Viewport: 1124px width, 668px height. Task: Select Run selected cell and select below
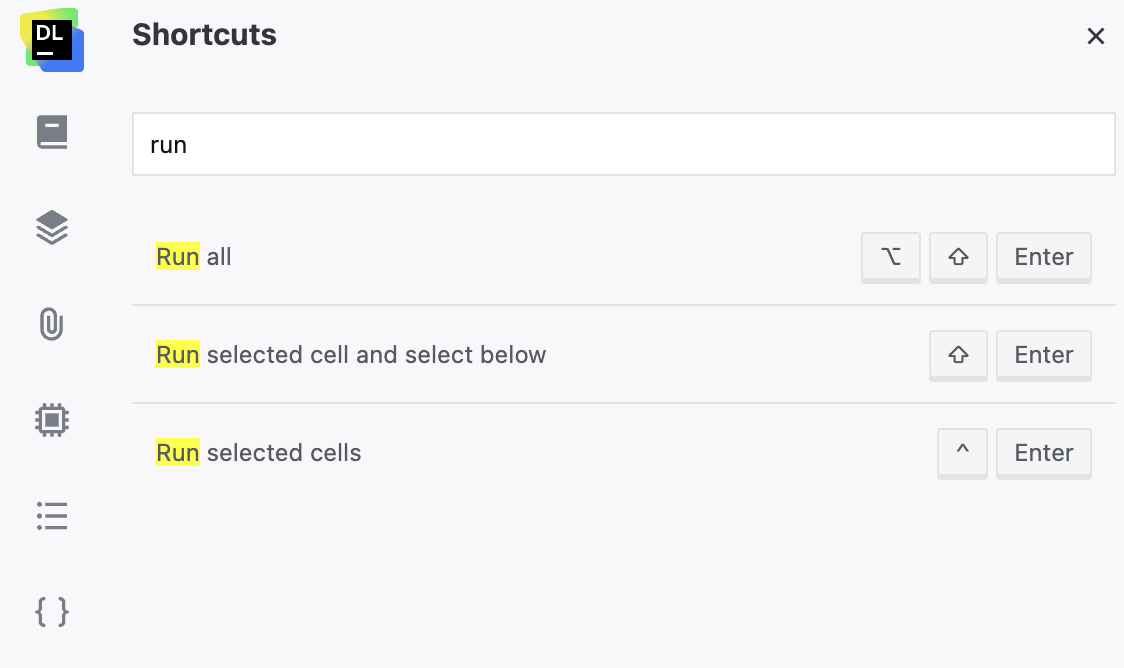pos(350,355)
